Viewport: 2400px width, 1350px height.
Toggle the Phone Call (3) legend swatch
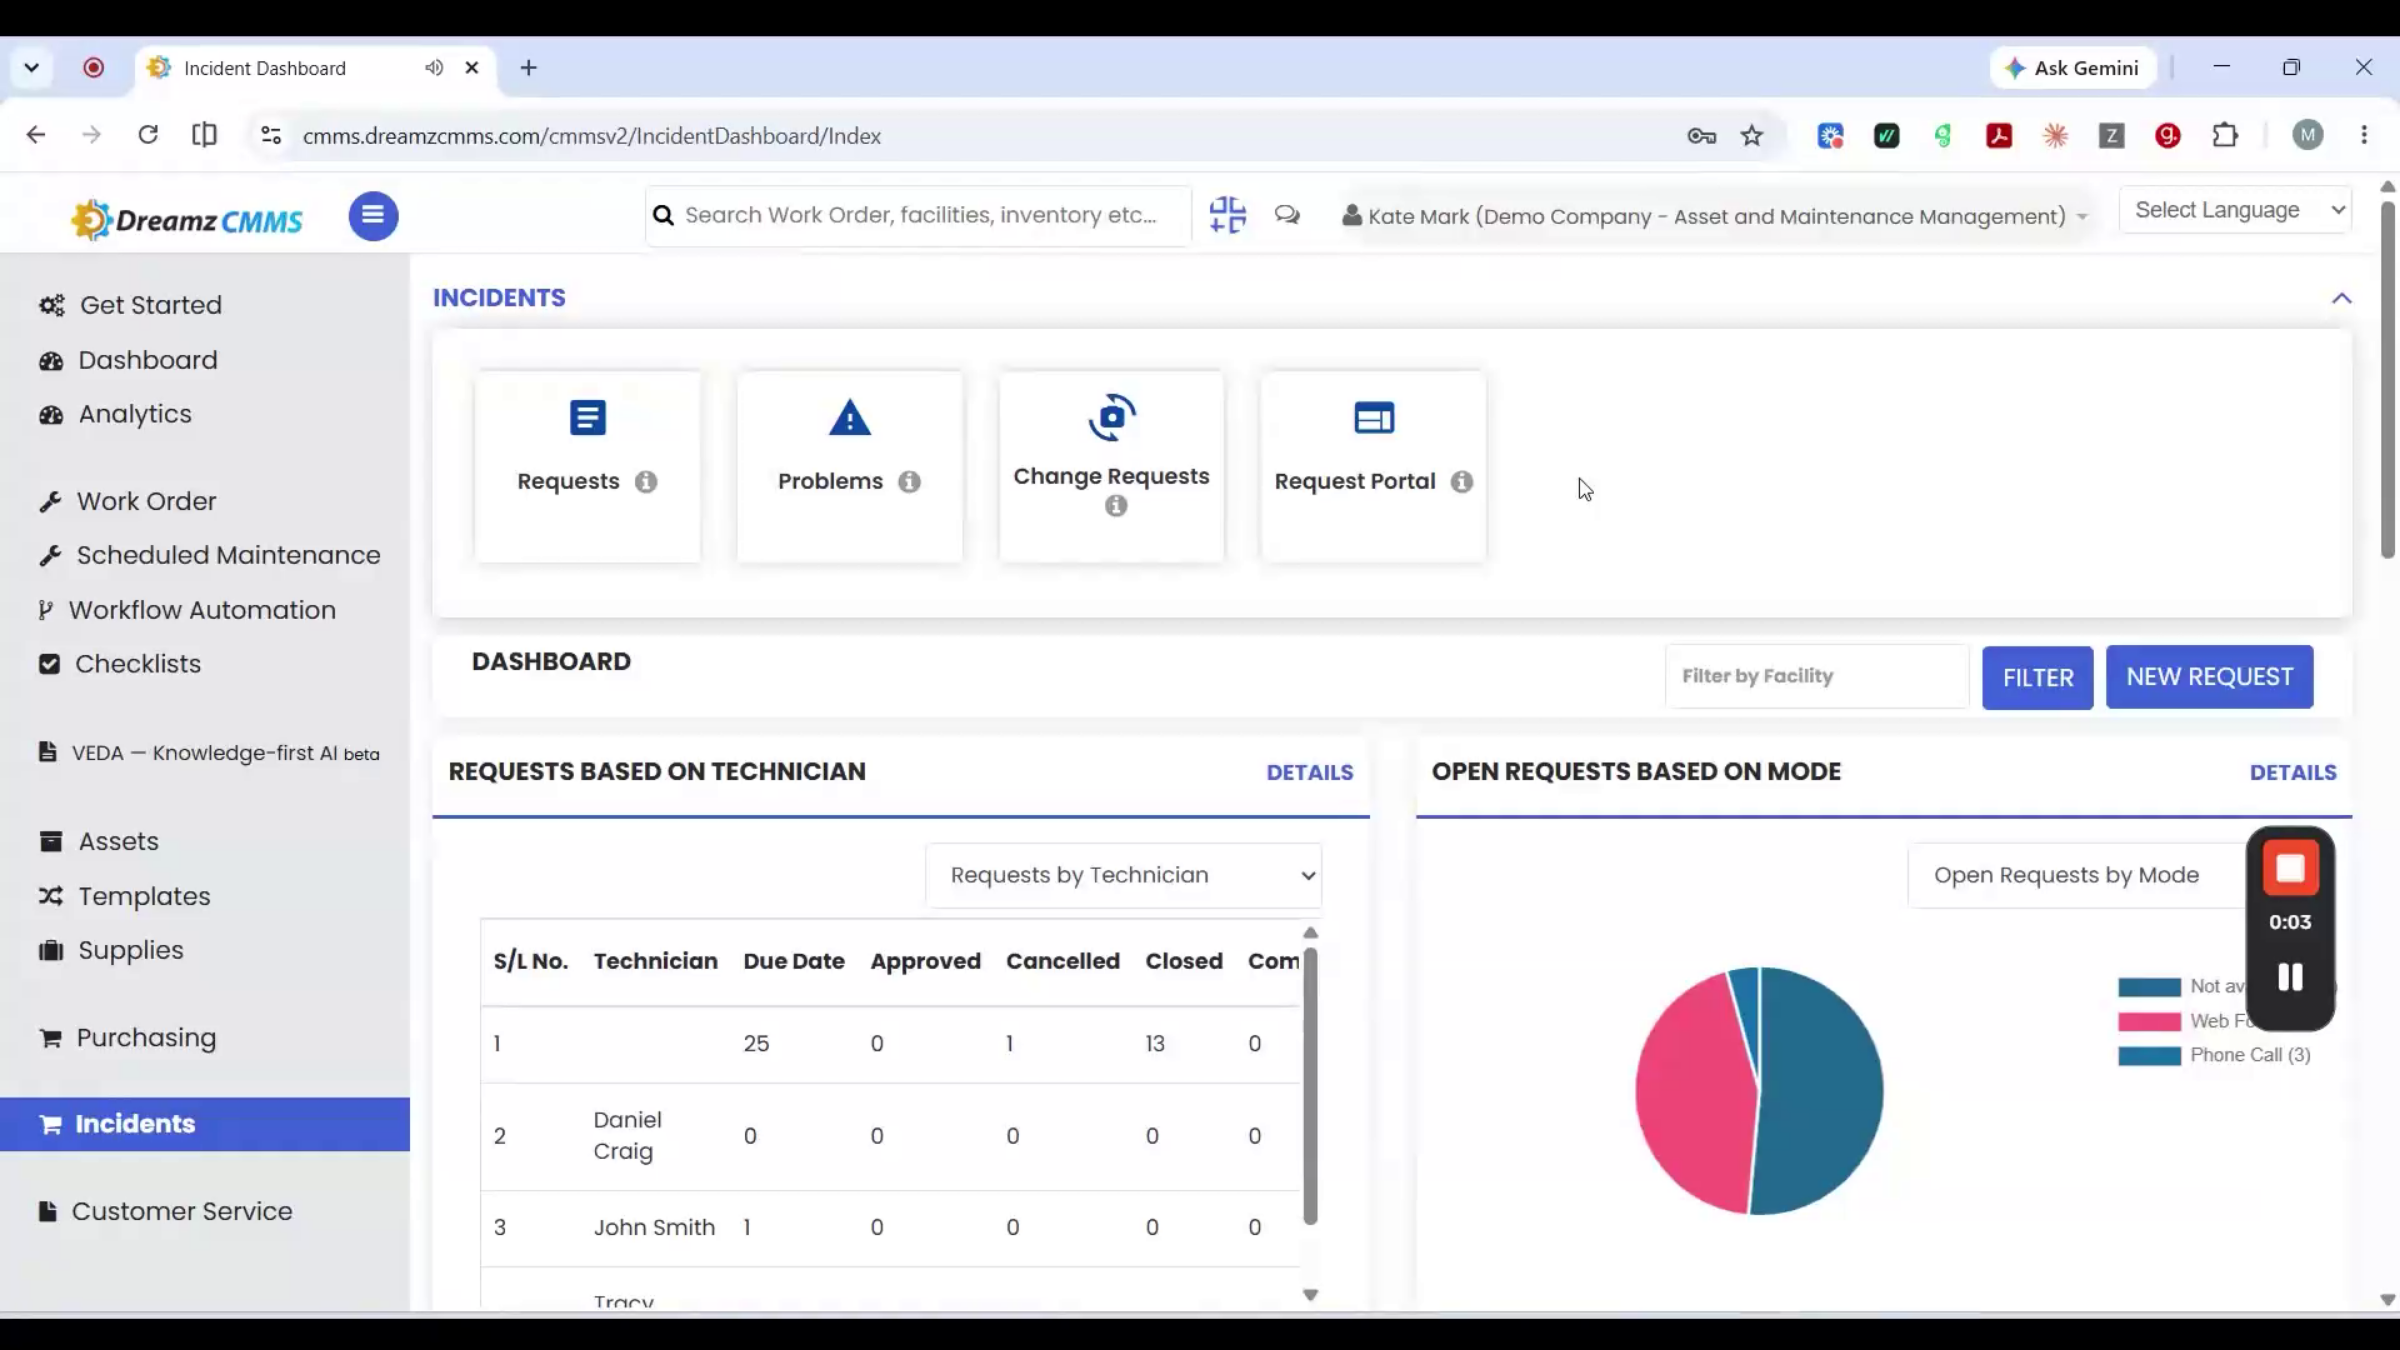[2149, 1056]
